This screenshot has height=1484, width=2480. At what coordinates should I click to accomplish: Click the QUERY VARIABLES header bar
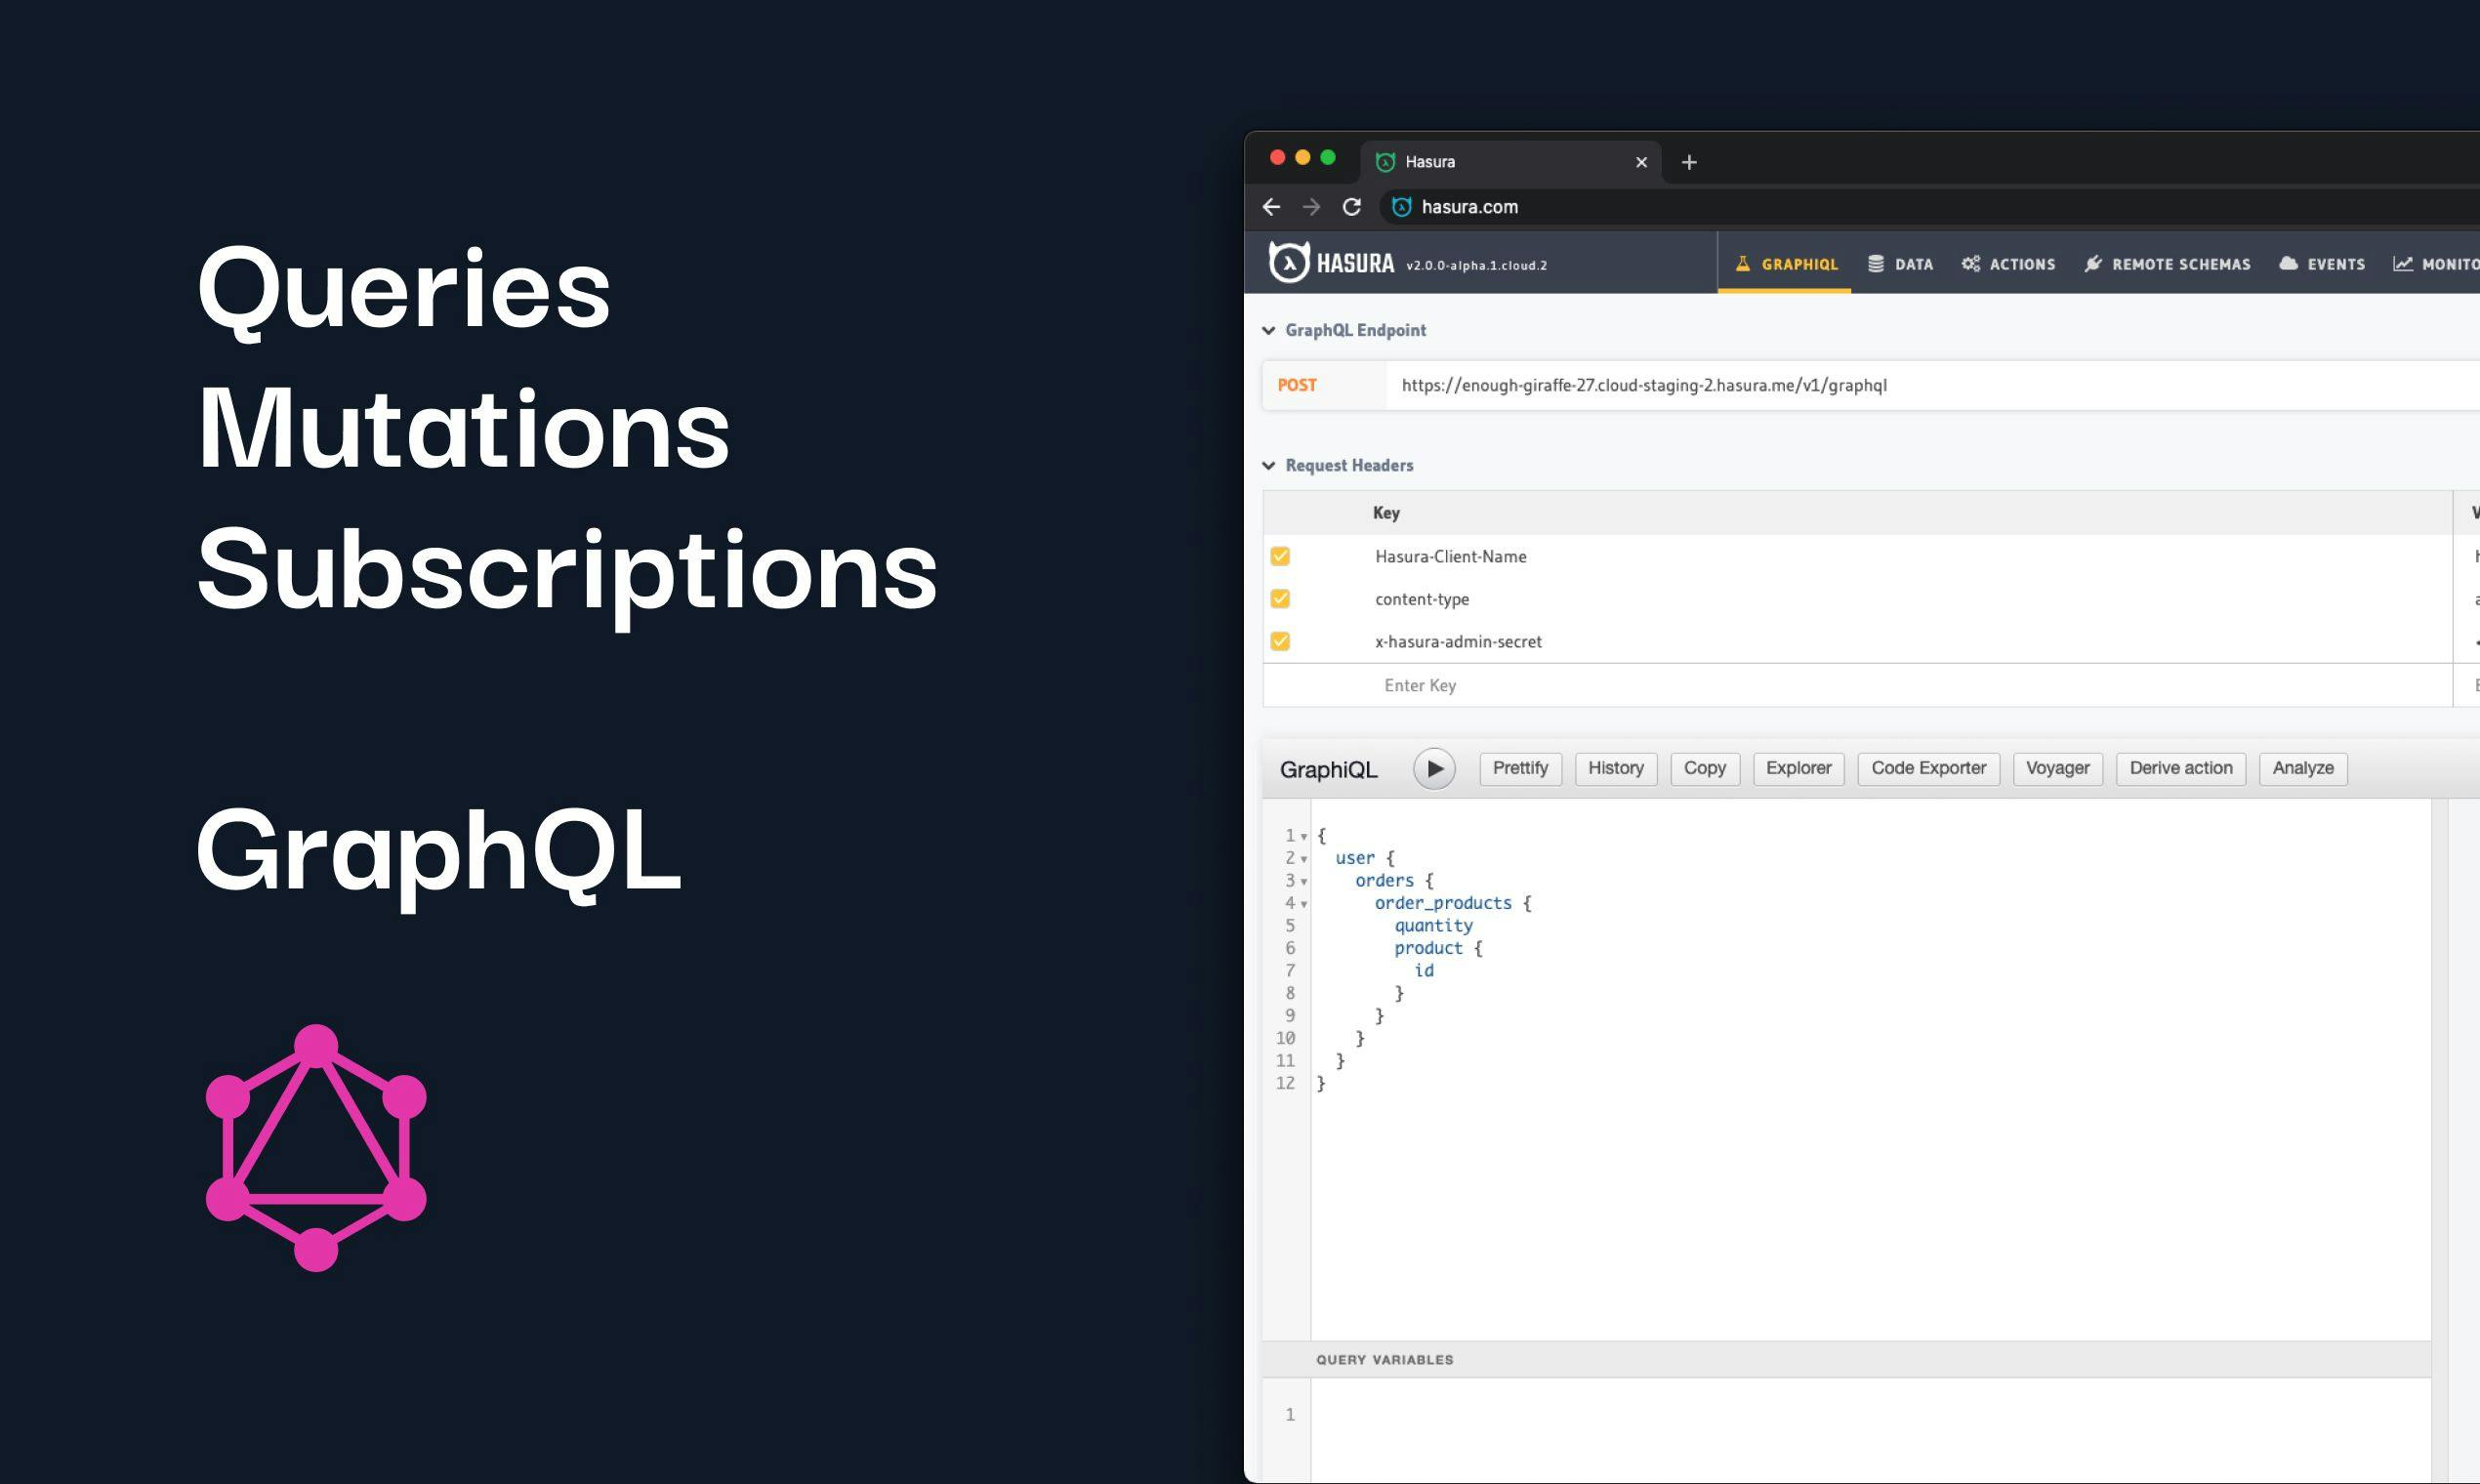coord(1846,1359)
